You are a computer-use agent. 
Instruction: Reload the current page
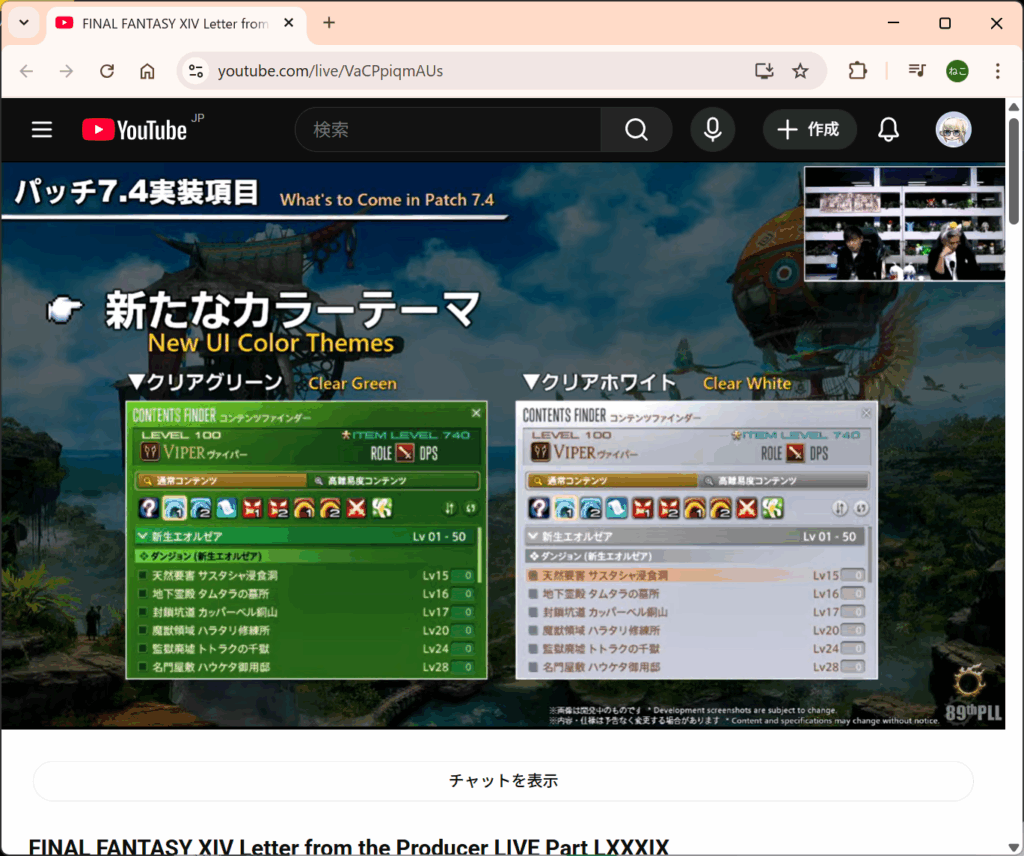pos(107,71)
